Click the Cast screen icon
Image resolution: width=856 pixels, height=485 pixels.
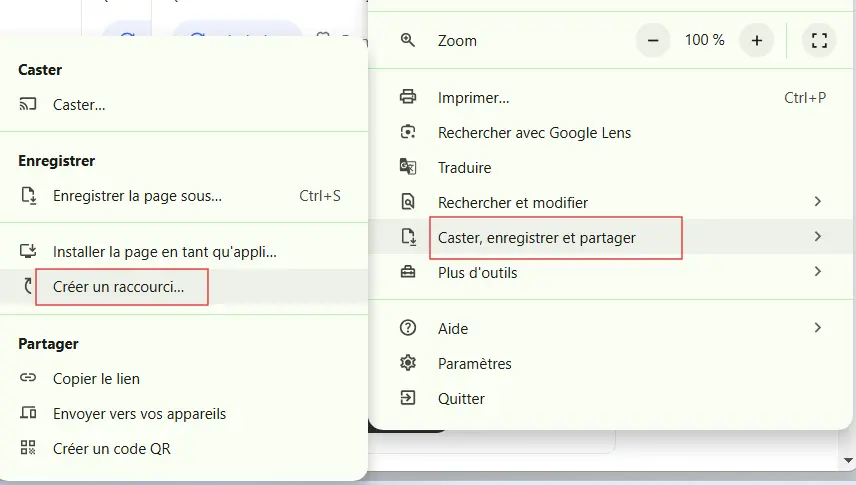click(28, 104)
